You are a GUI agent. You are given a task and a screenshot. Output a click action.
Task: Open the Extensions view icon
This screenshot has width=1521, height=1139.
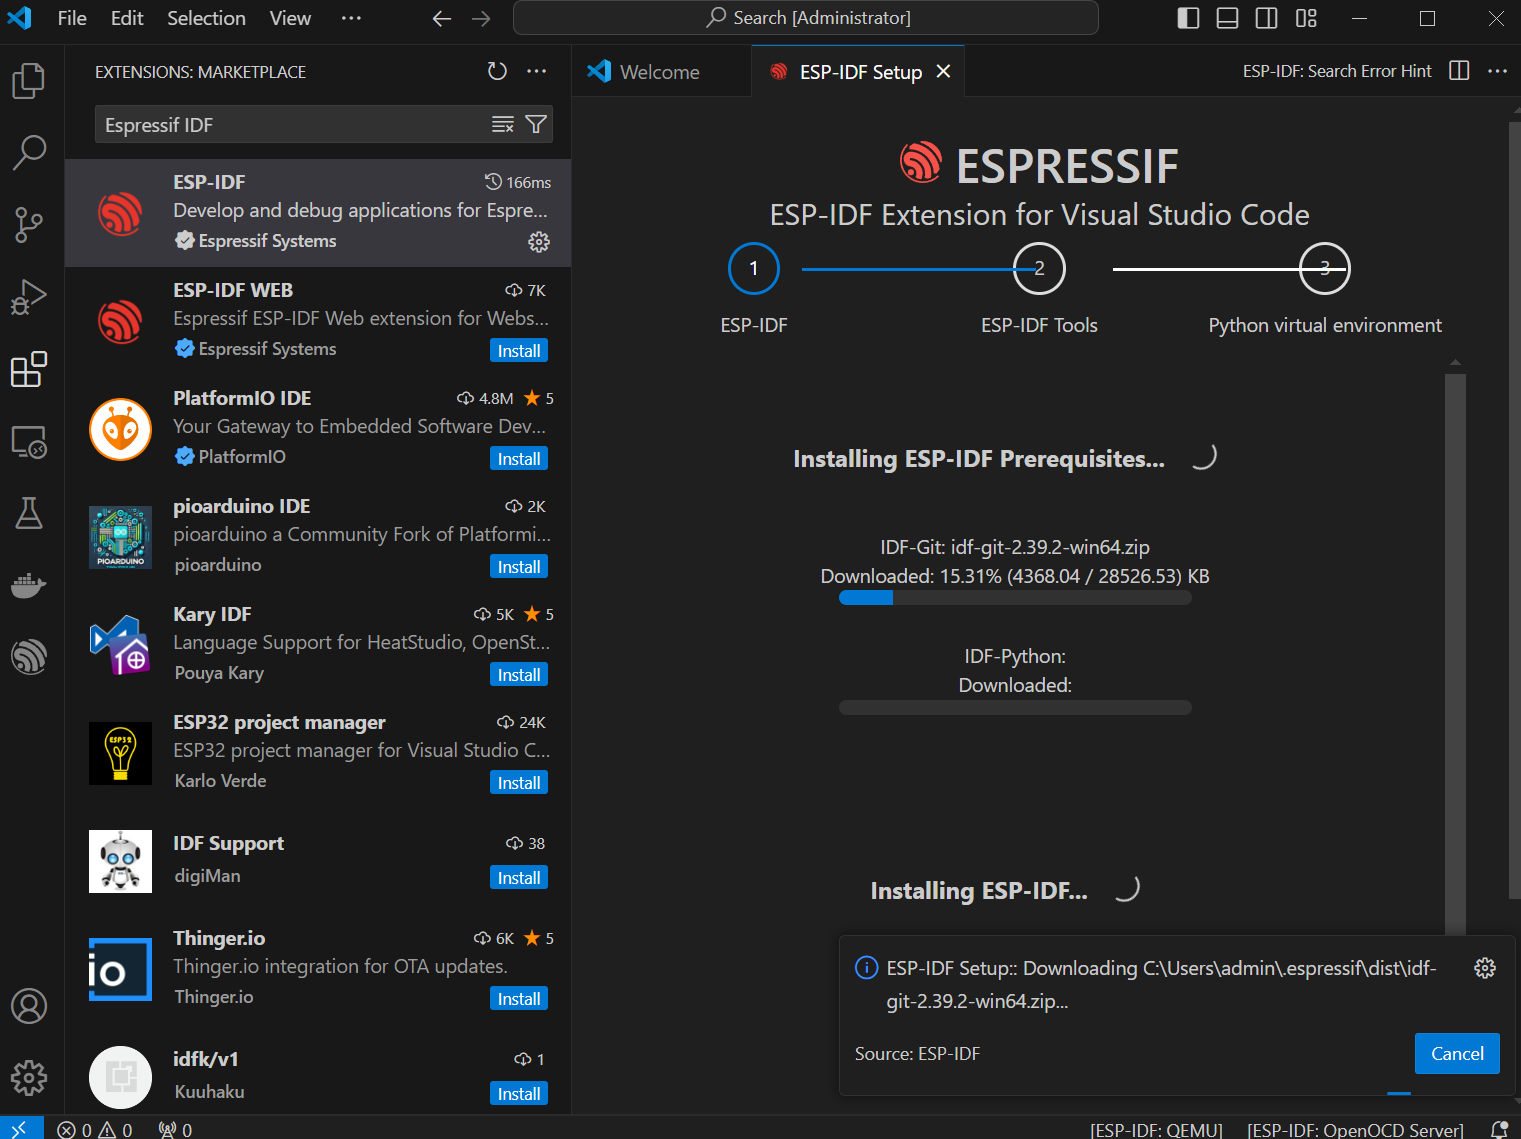29,369
